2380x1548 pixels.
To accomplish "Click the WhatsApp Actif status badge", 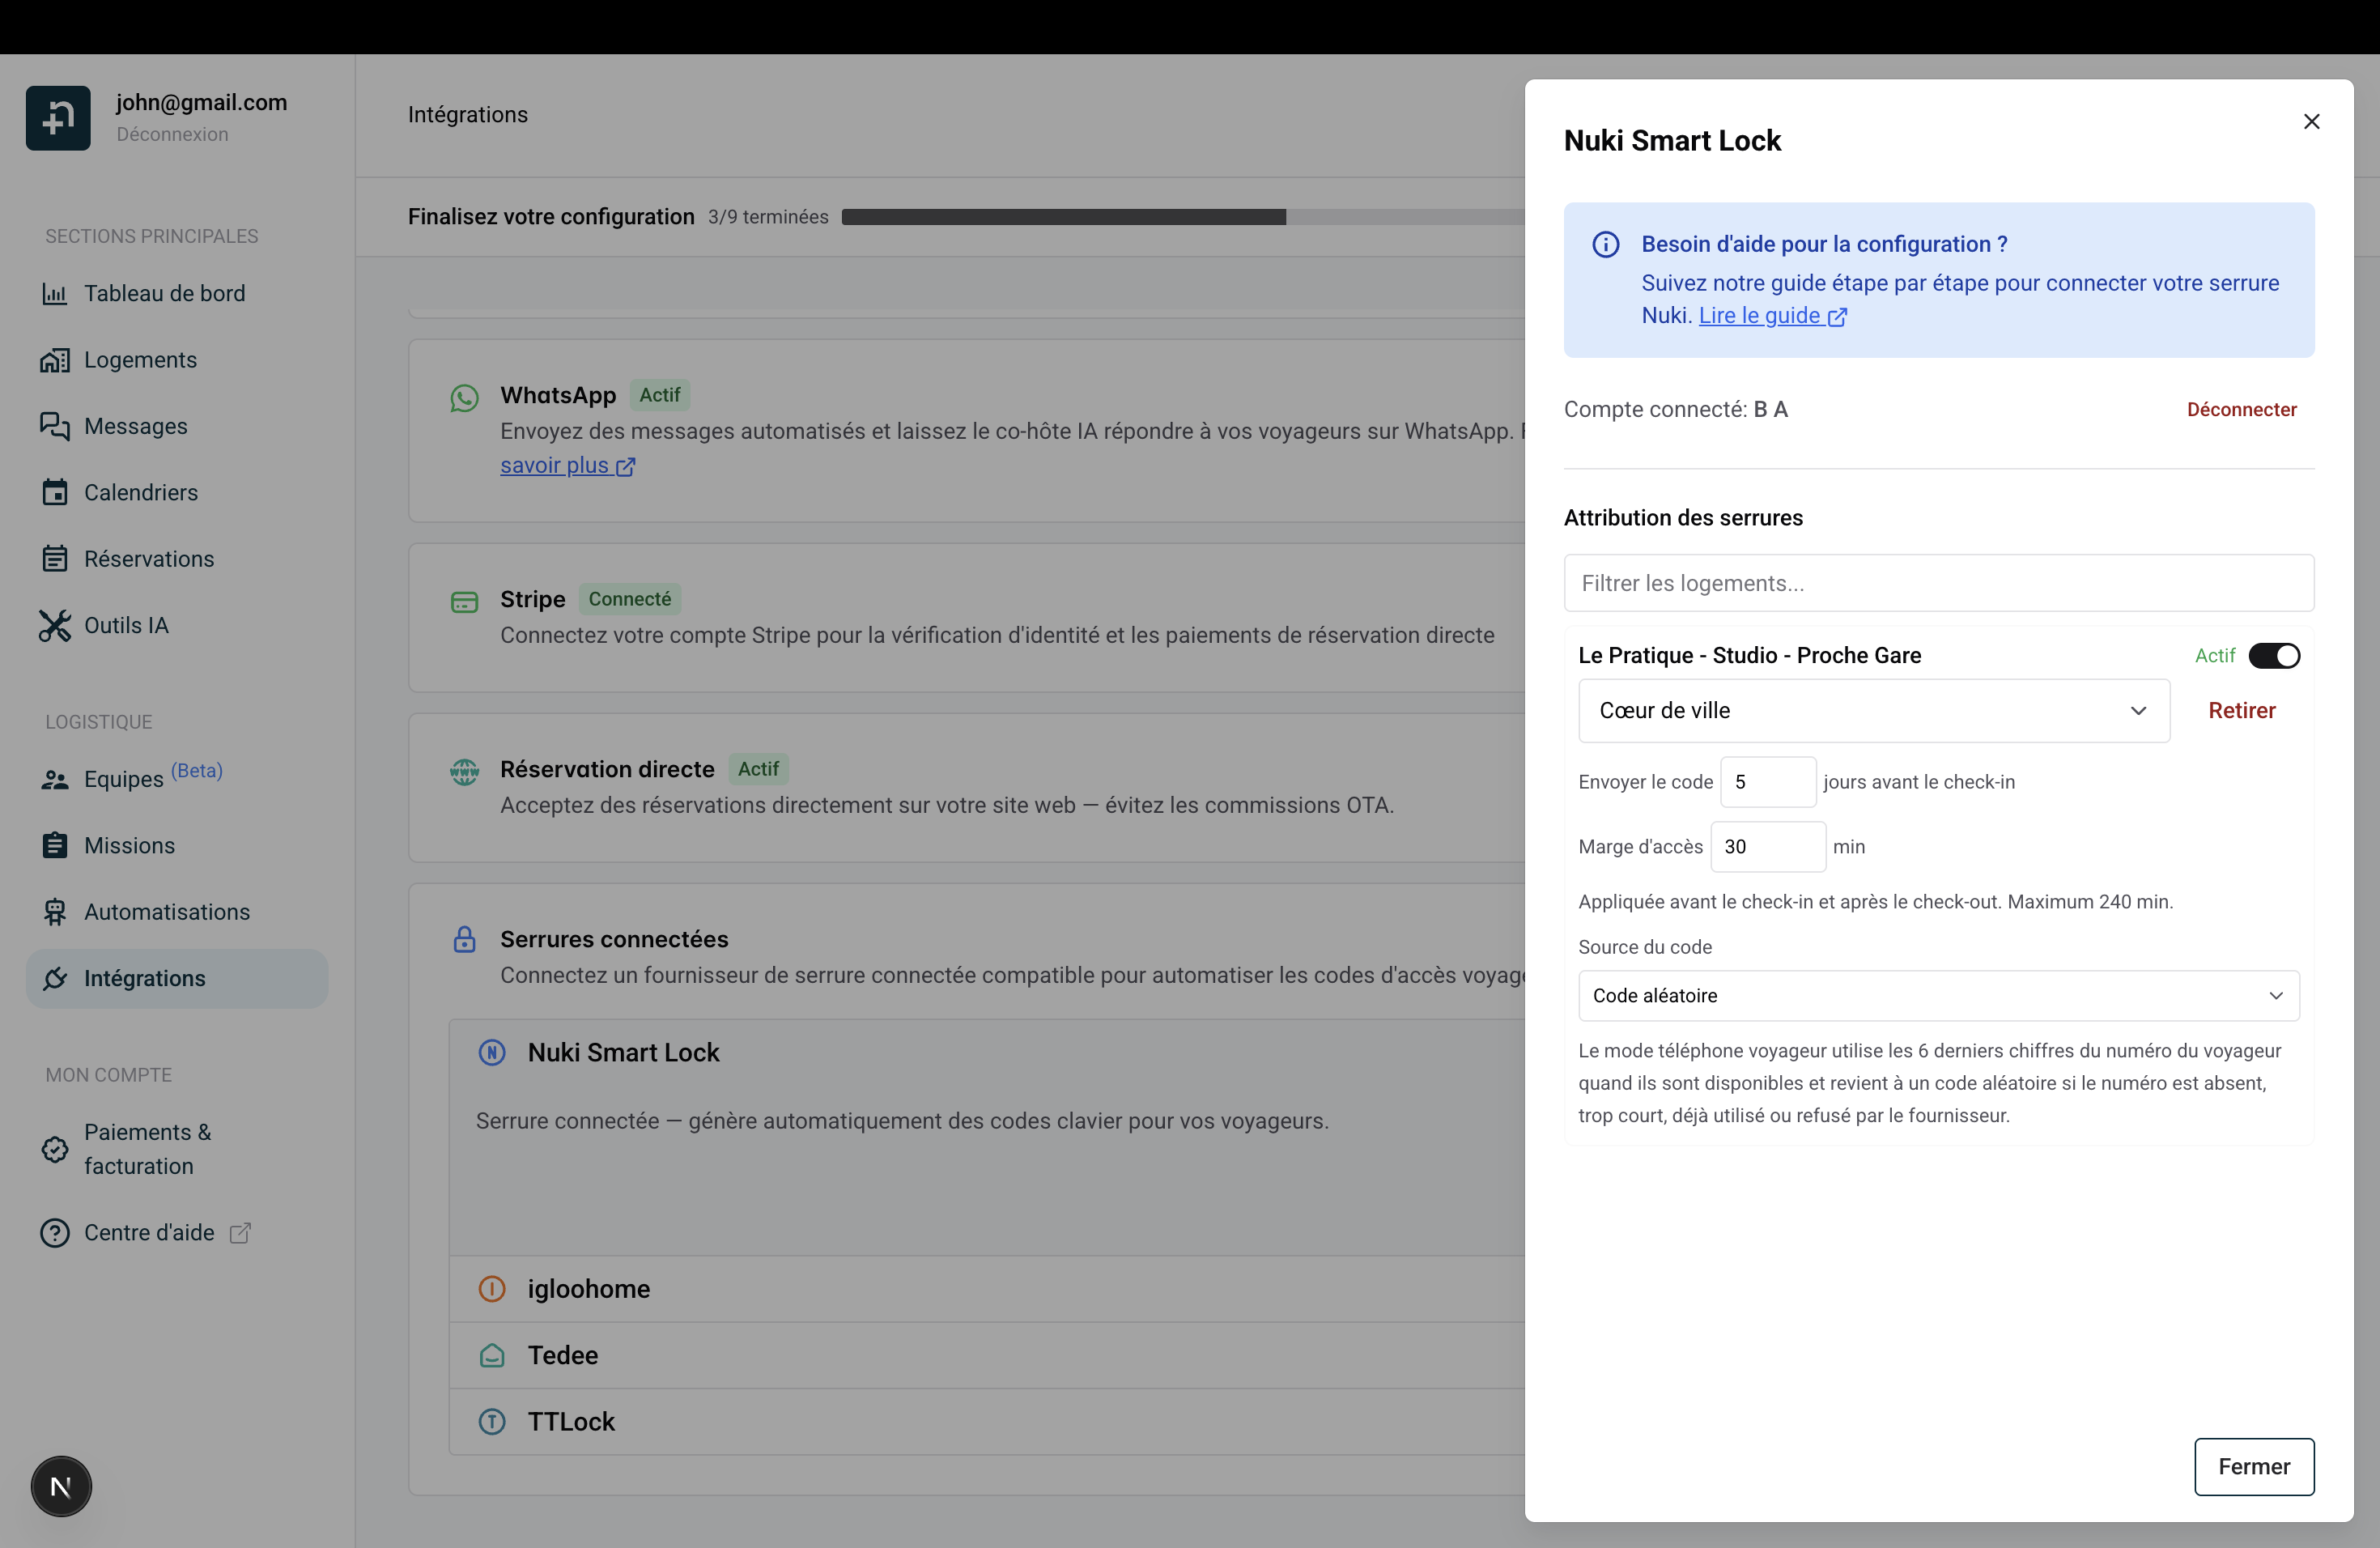I will pyautogui.click(x=660, y=395).
